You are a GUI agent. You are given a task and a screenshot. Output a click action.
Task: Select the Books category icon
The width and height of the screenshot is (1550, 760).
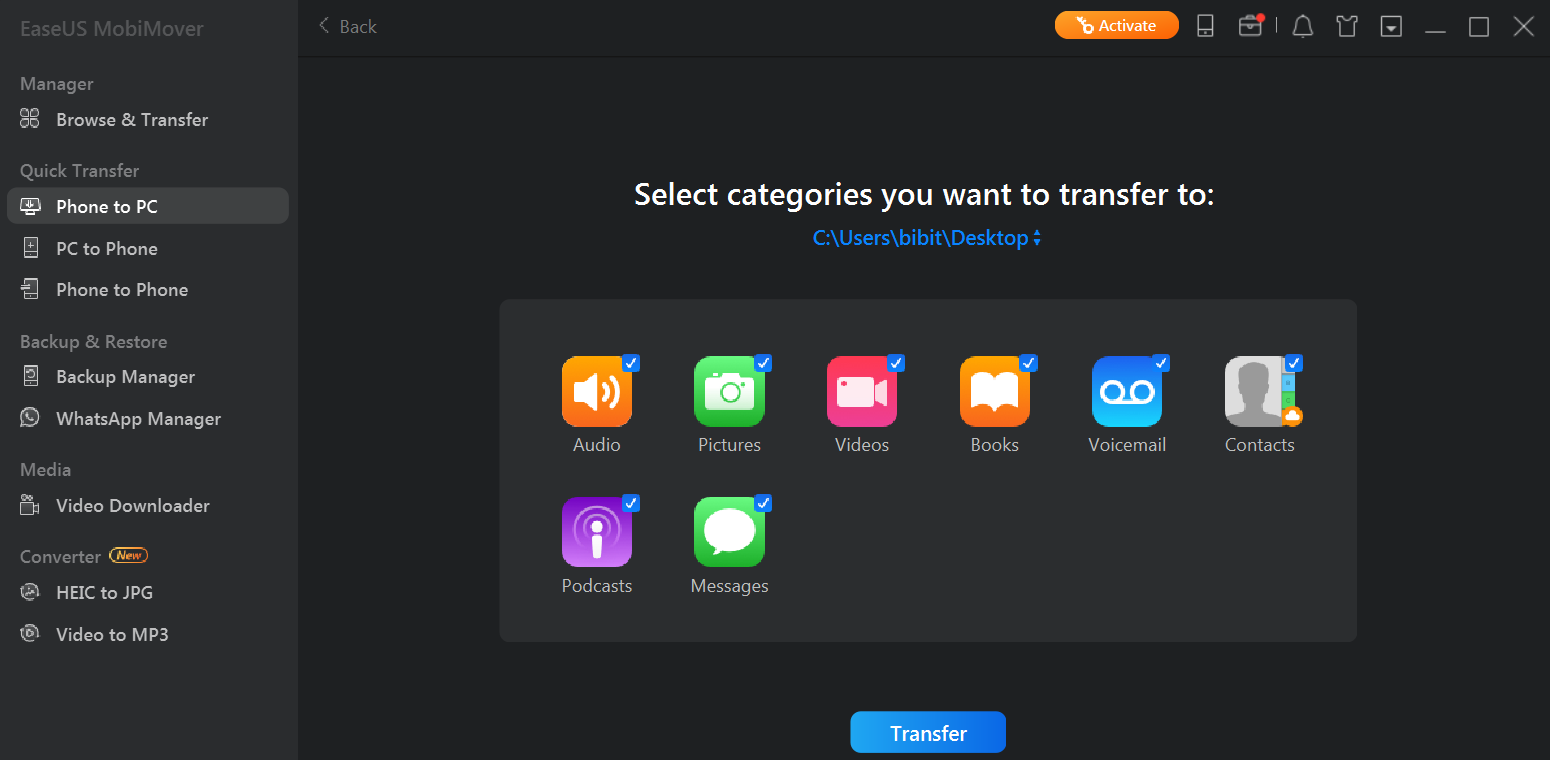click(x=994, y=392)
